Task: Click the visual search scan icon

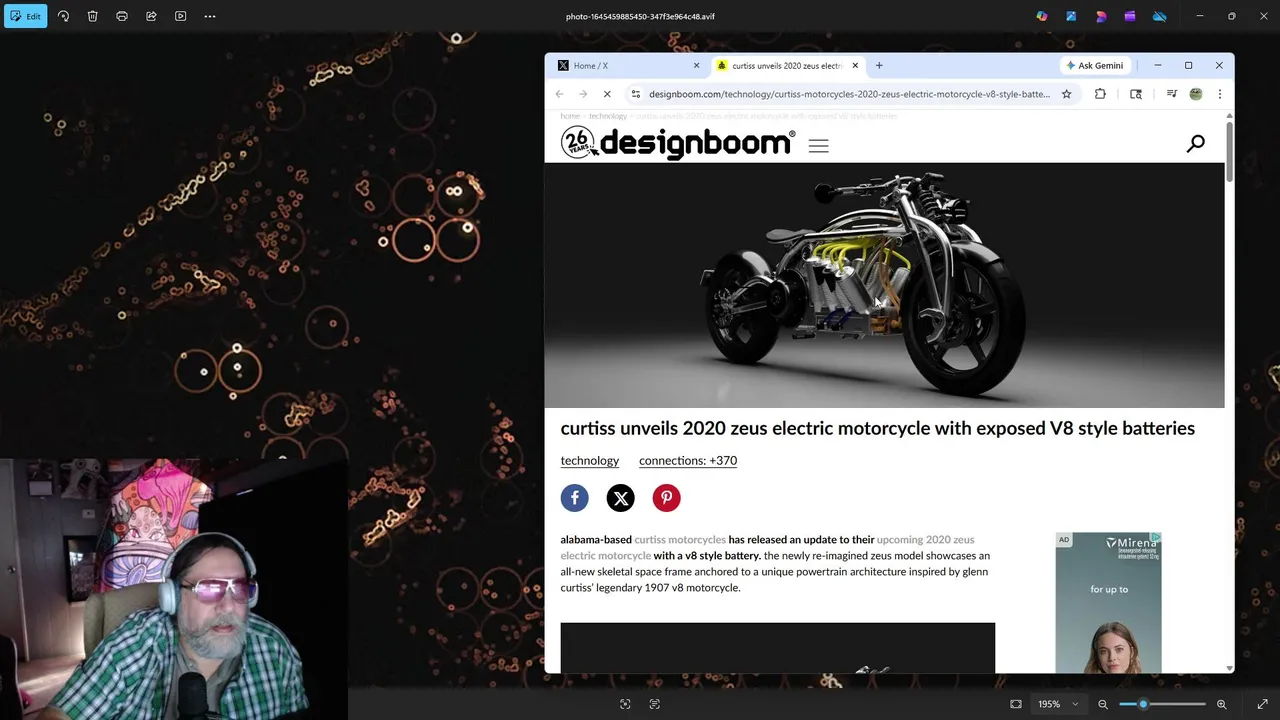Action: point(625,704)
